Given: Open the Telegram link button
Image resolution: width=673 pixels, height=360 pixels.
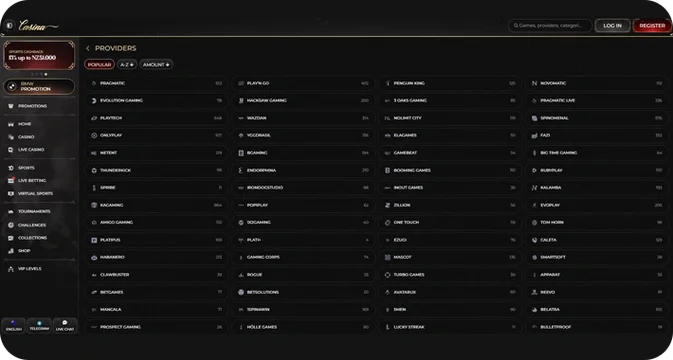Looking at the screenshot, I should click(39, 326).
